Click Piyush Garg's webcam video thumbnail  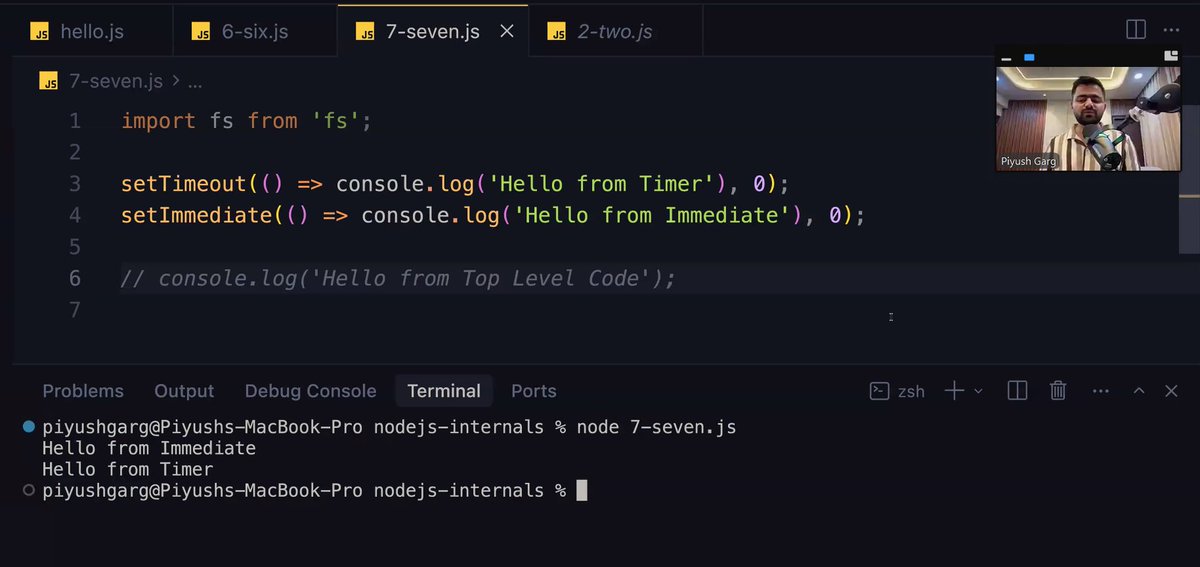[x=1088, y=119]
